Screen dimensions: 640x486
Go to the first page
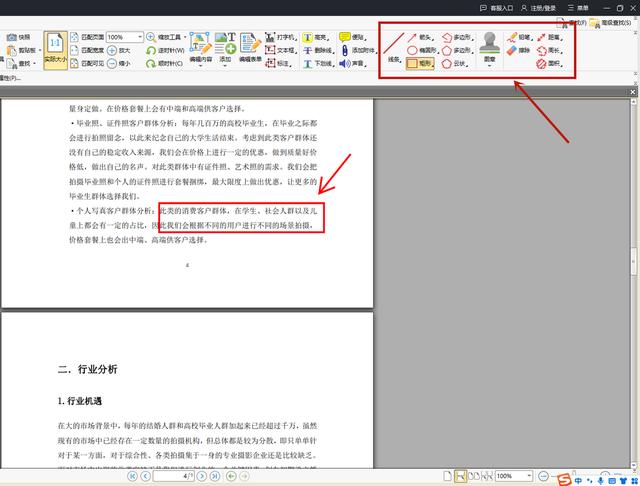[x=132, y=476]
